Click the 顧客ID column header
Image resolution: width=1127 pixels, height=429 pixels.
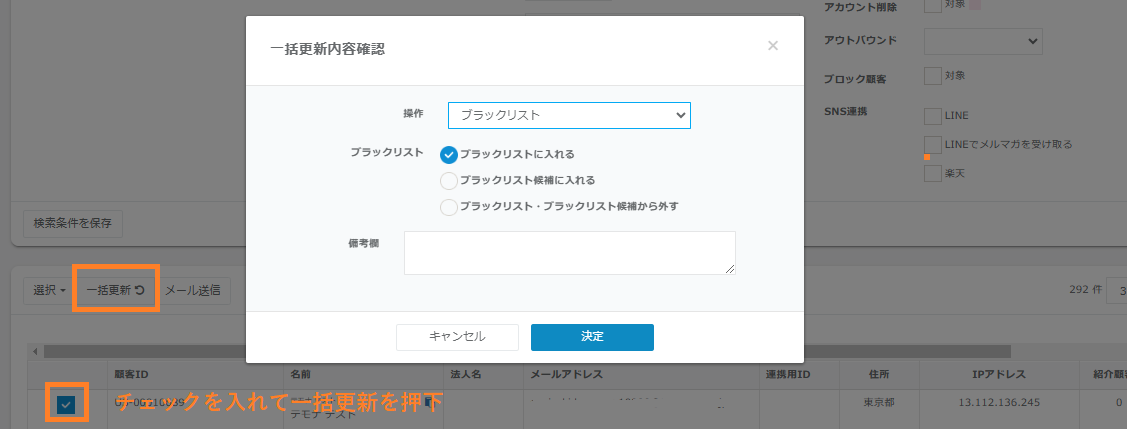click(x=132, y=375)
